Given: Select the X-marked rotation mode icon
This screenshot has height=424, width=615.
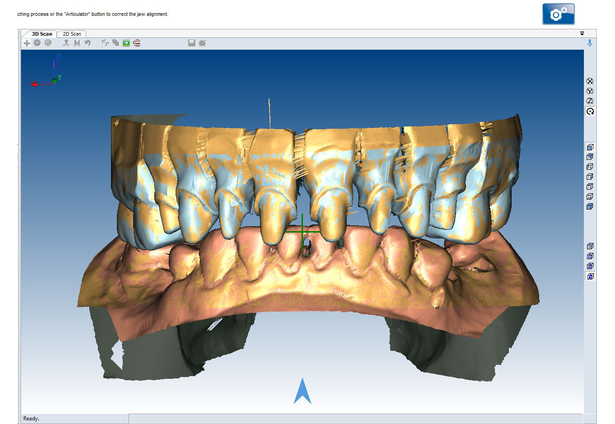Looking at the screenshot, I should click(x=590, y=81).
